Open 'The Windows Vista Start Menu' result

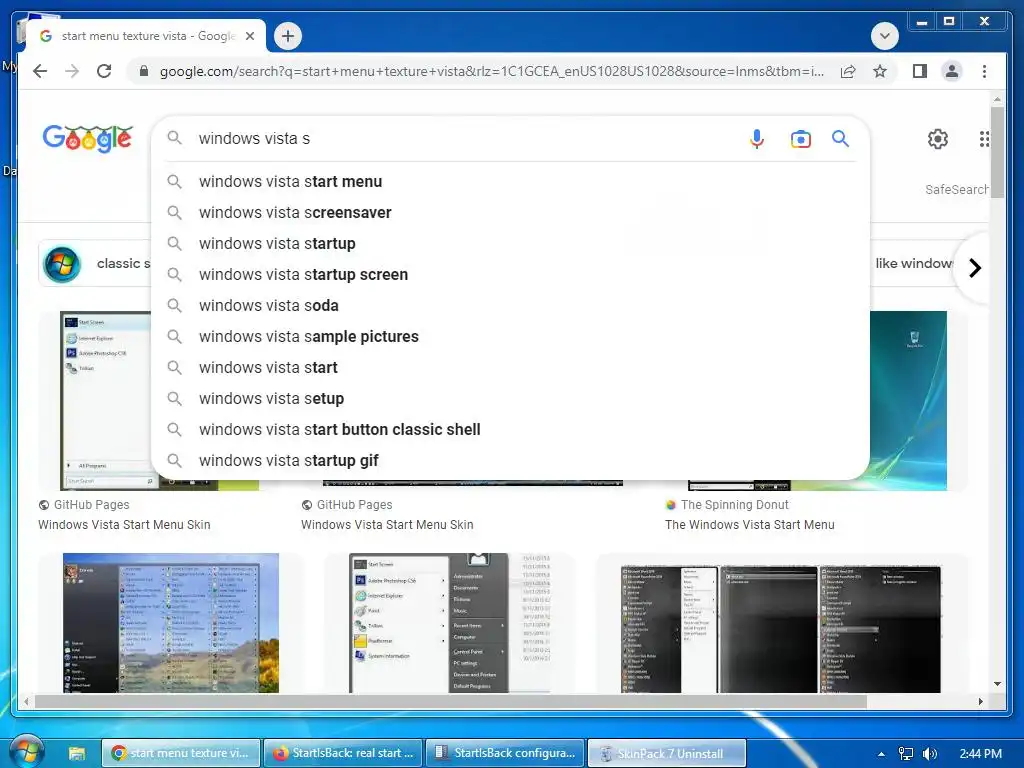(x=750, y=524)
